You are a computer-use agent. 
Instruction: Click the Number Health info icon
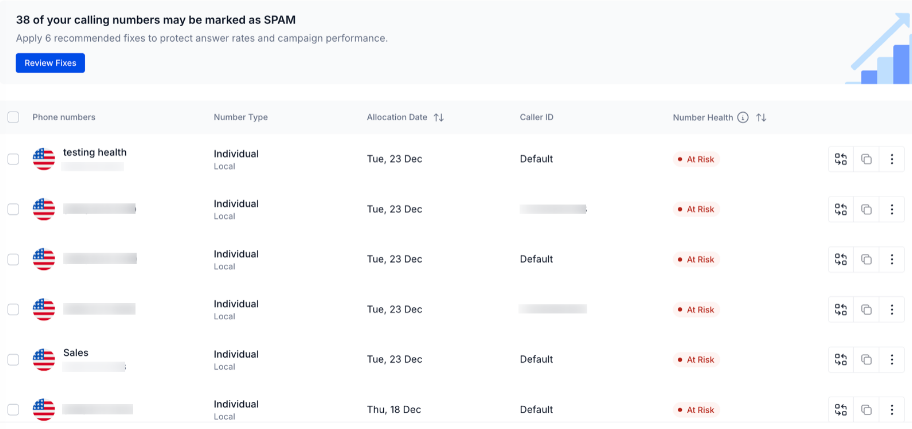pyautogui.click(x=743, y=117)
